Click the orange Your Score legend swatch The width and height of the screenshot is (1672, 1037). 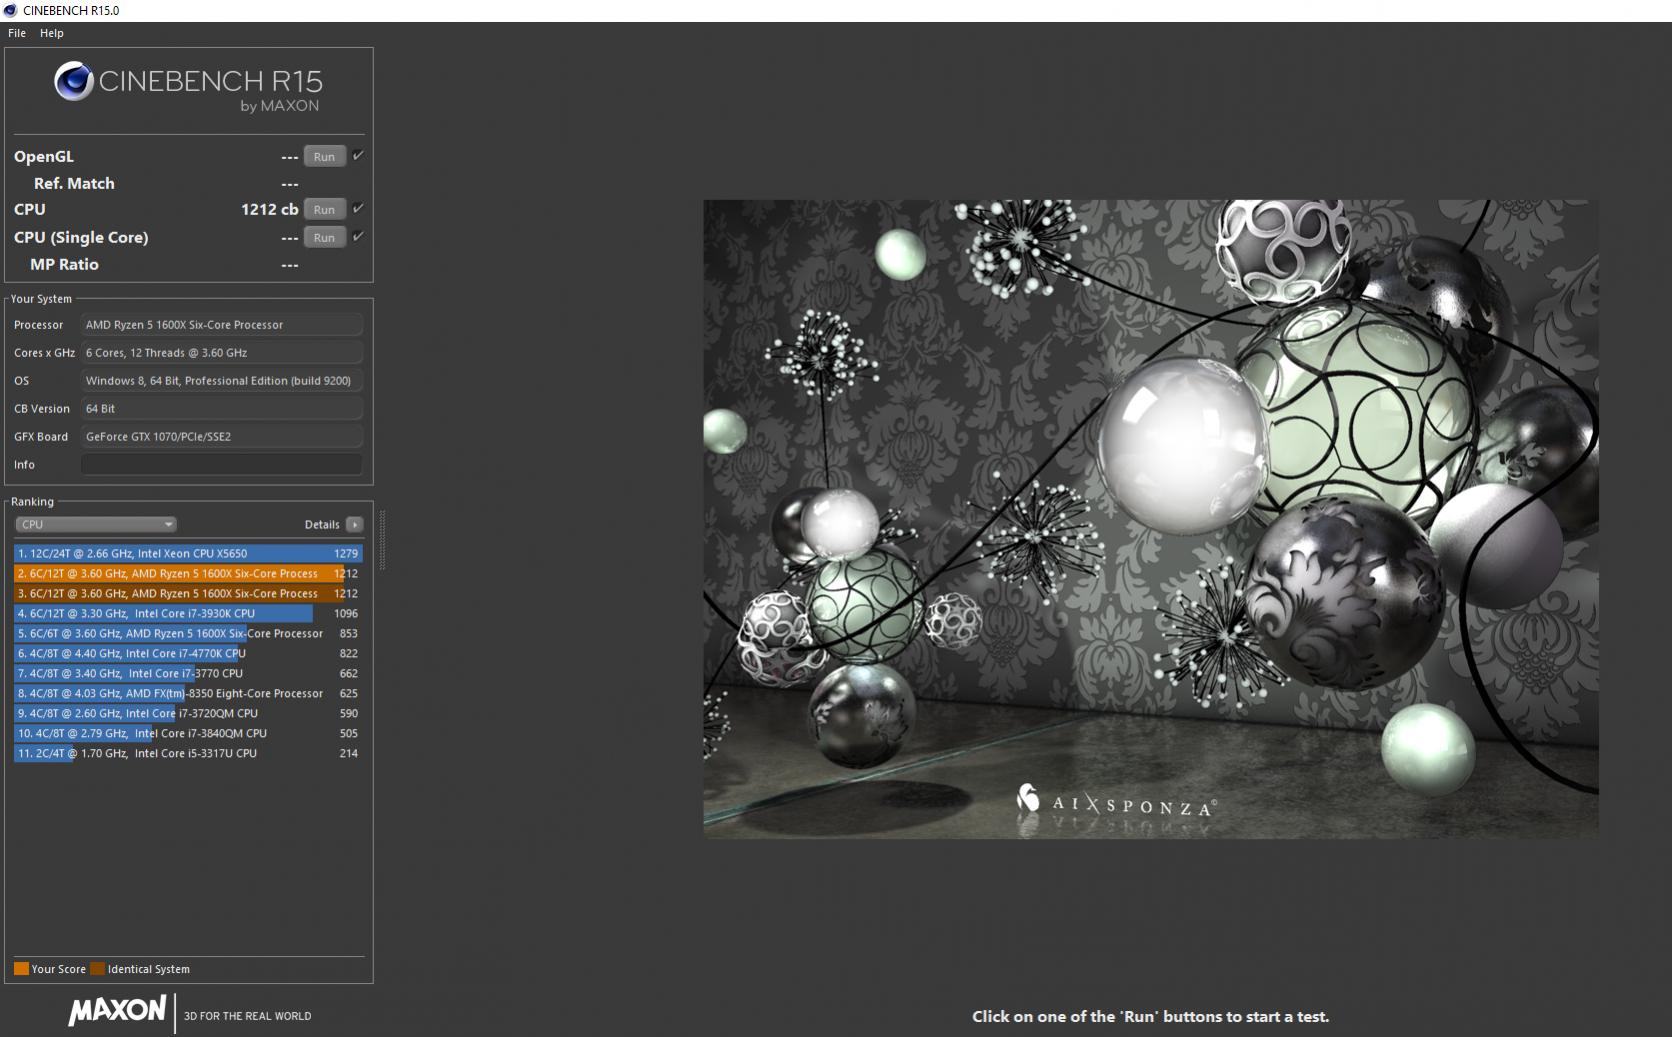point(21,969)
